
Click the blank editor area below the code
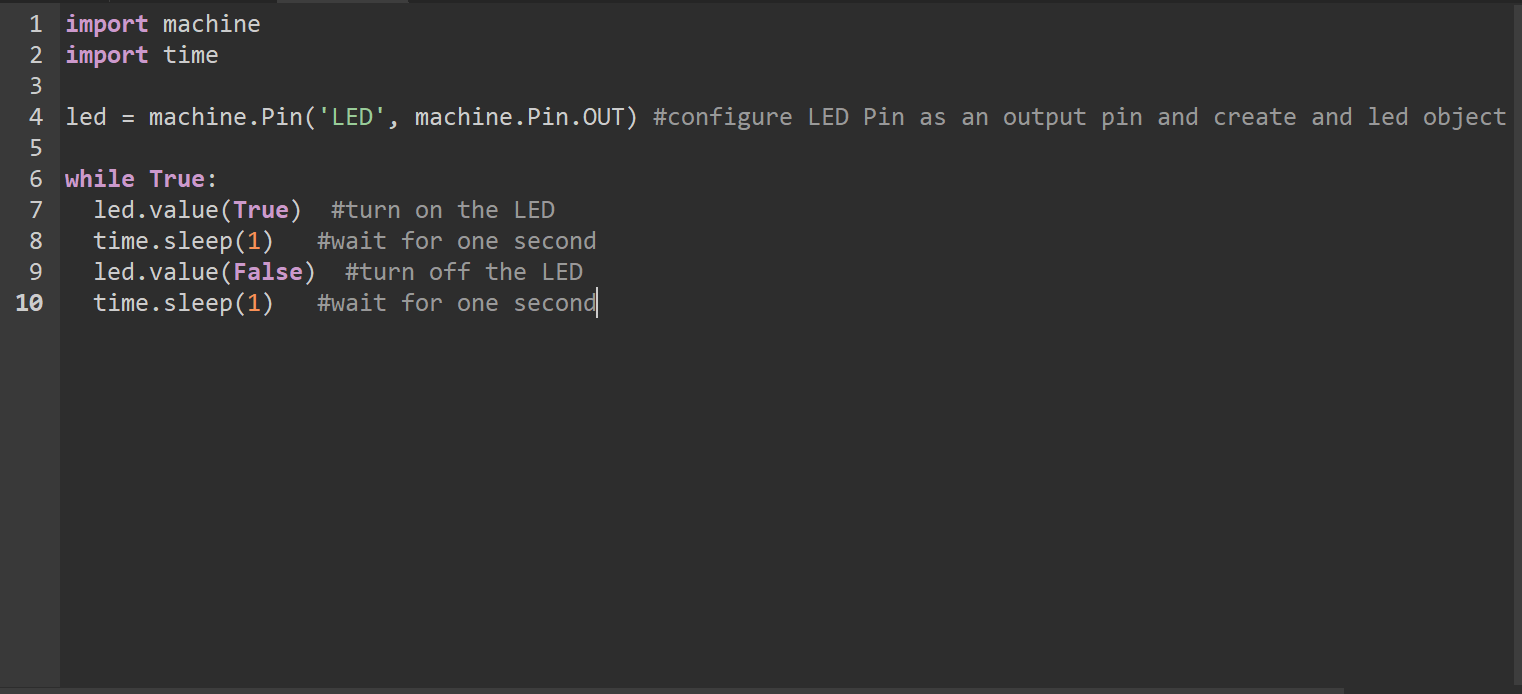click(x=700, y=500)
